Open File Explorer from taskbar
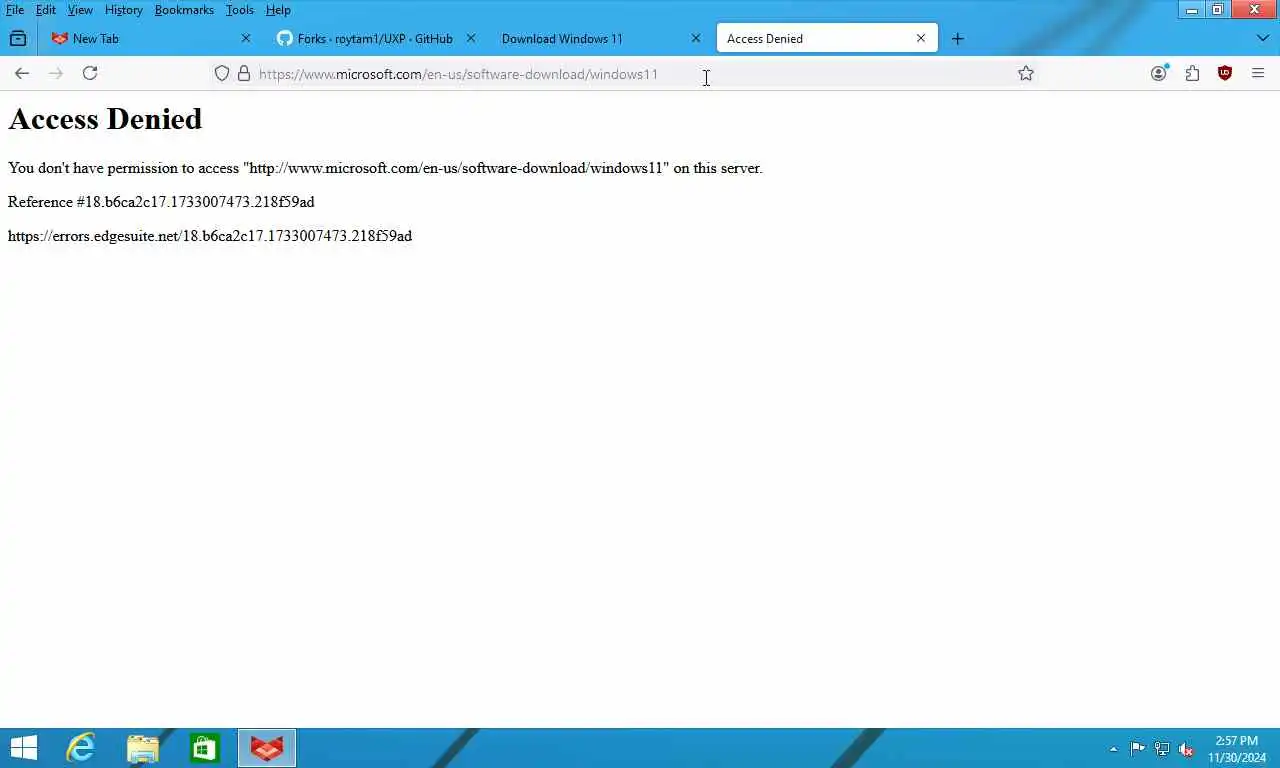Image resolution: width=1280 pixels, height=768 pixels. tap(143, 748)
